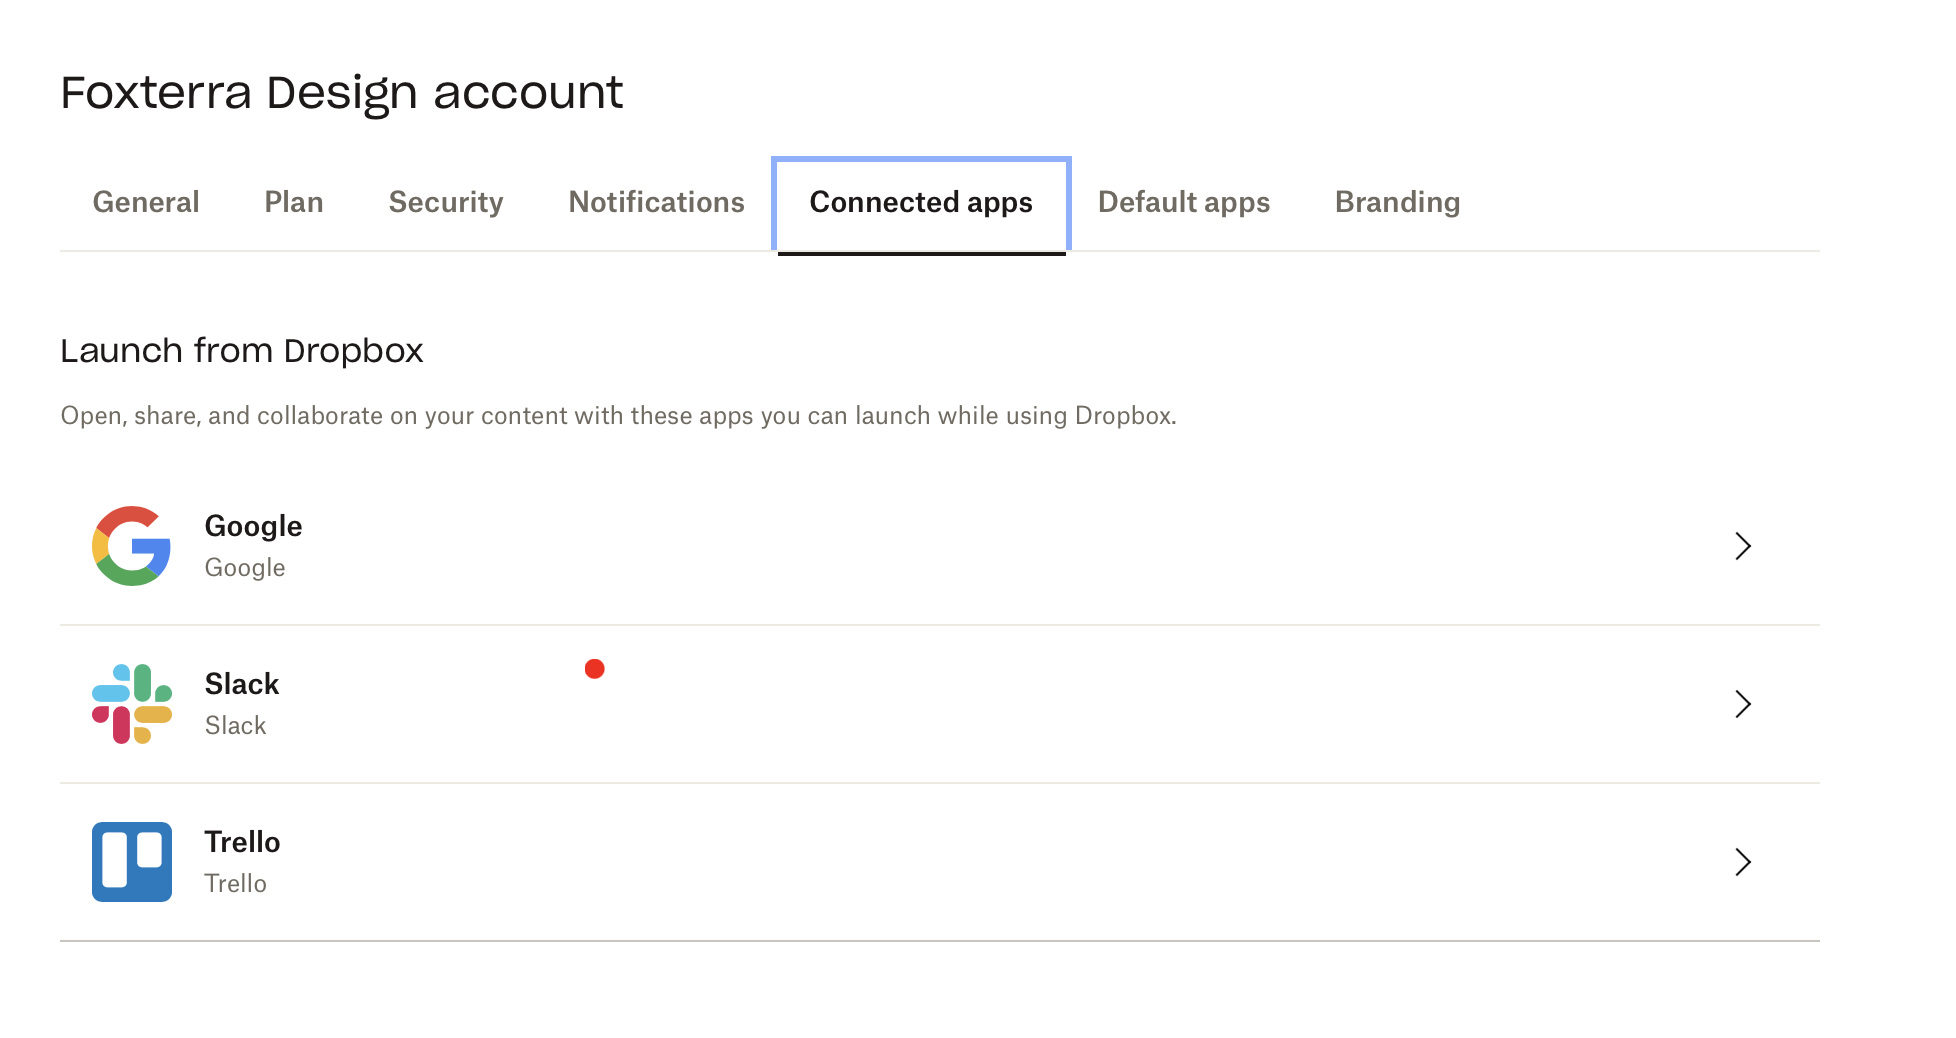This screenshot has height=1038, width=1956.
Task: Expand the Slack row chevron
Action: pyautogui.click(x=1743, y=704)
